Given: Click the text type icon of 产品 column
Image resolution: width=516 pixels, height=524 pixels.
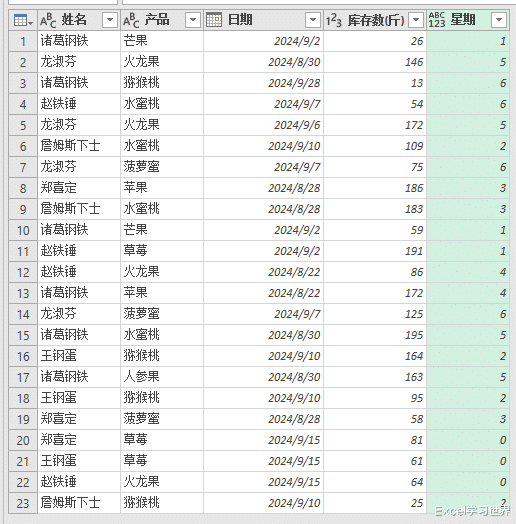Looking at the screenshot, I should pos(131,20).
